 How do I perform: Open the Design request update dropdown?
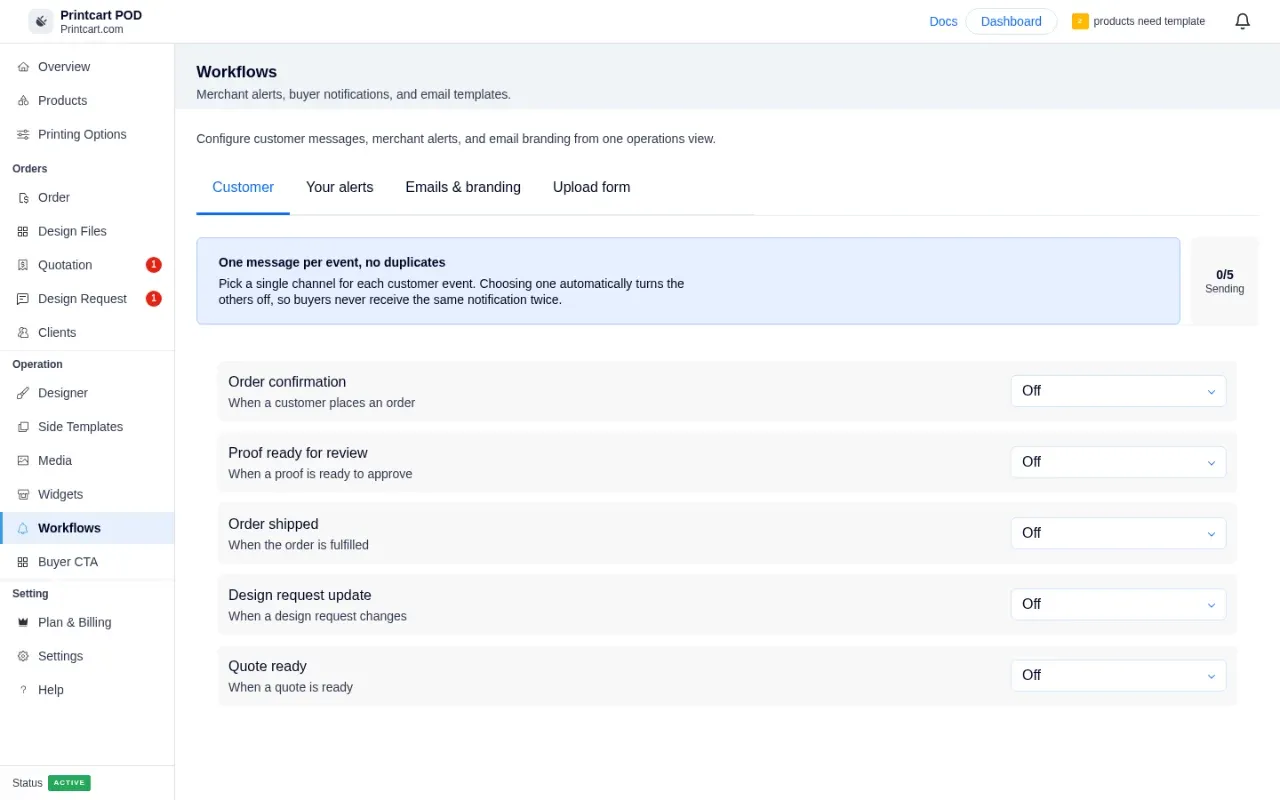point(1118,604)
